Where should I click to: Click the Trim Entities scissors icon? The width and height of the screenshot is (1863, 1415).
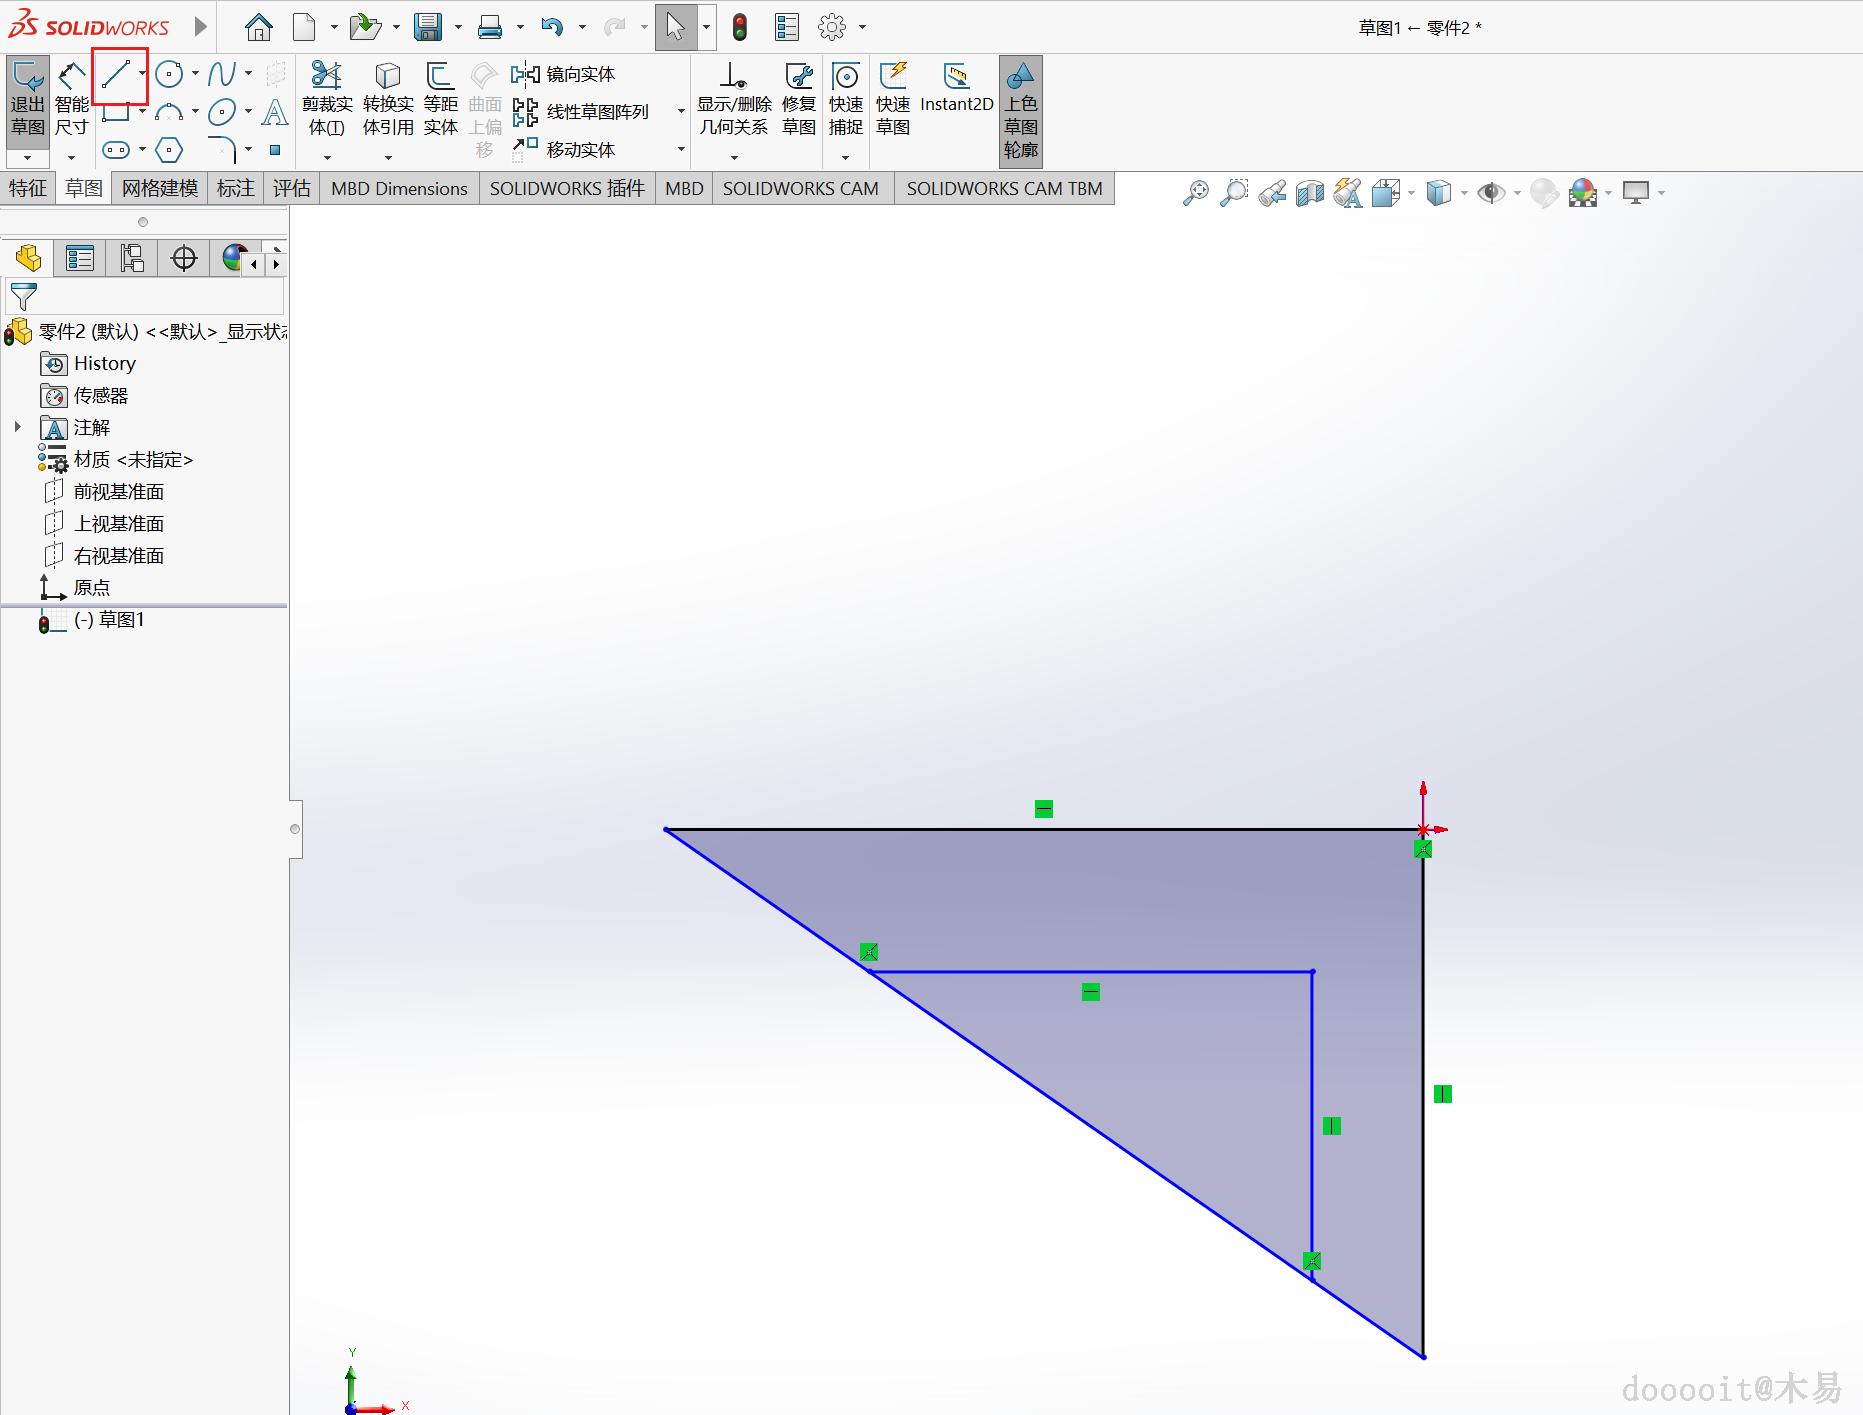tap(327, 75)
